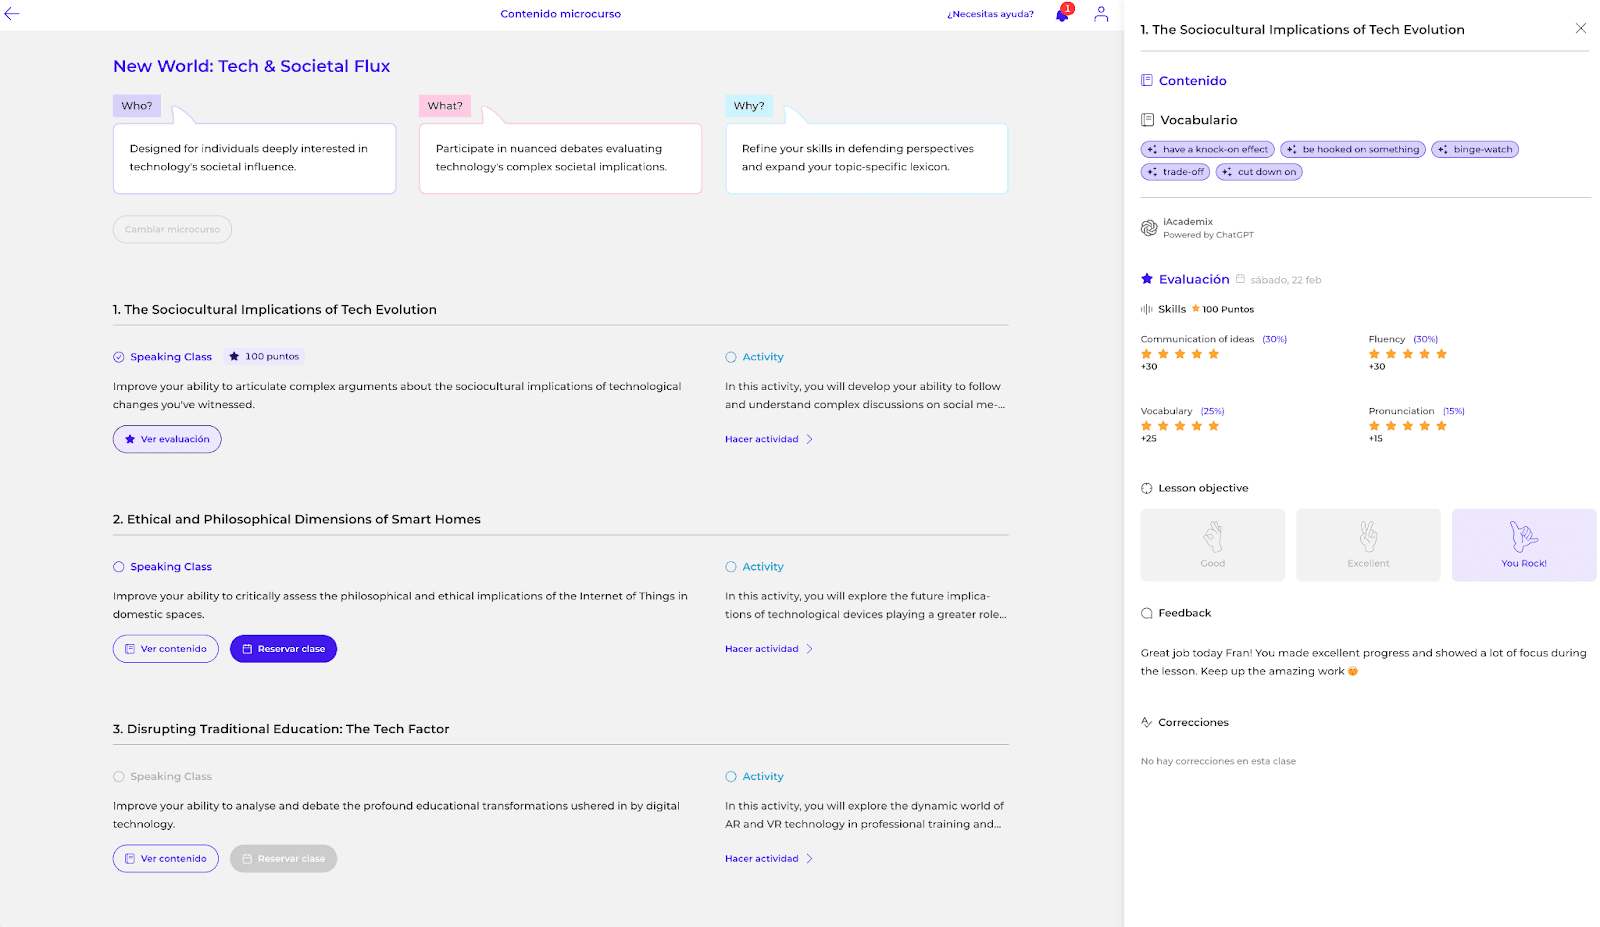Click the Evaluación star icon
1600x927 pixels.
pyautogui.click(x=1147, y=279)
